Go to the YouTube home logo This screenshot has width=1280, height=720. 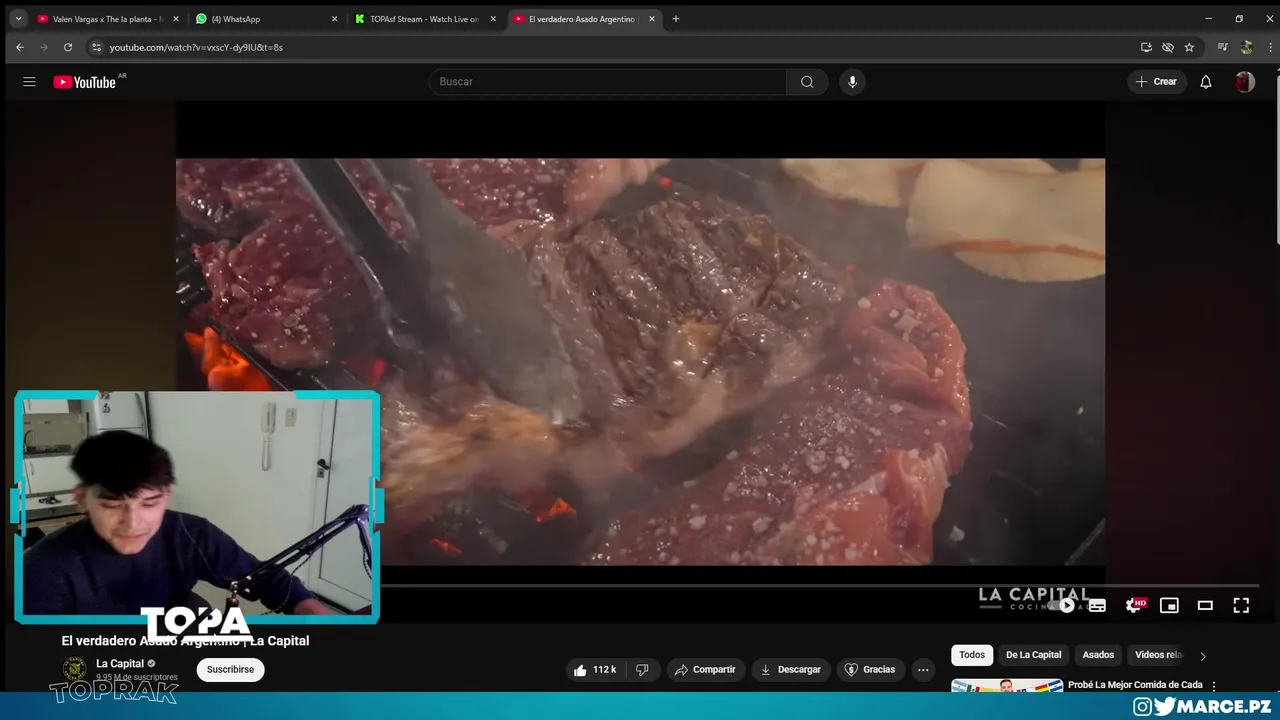[85, 82]
